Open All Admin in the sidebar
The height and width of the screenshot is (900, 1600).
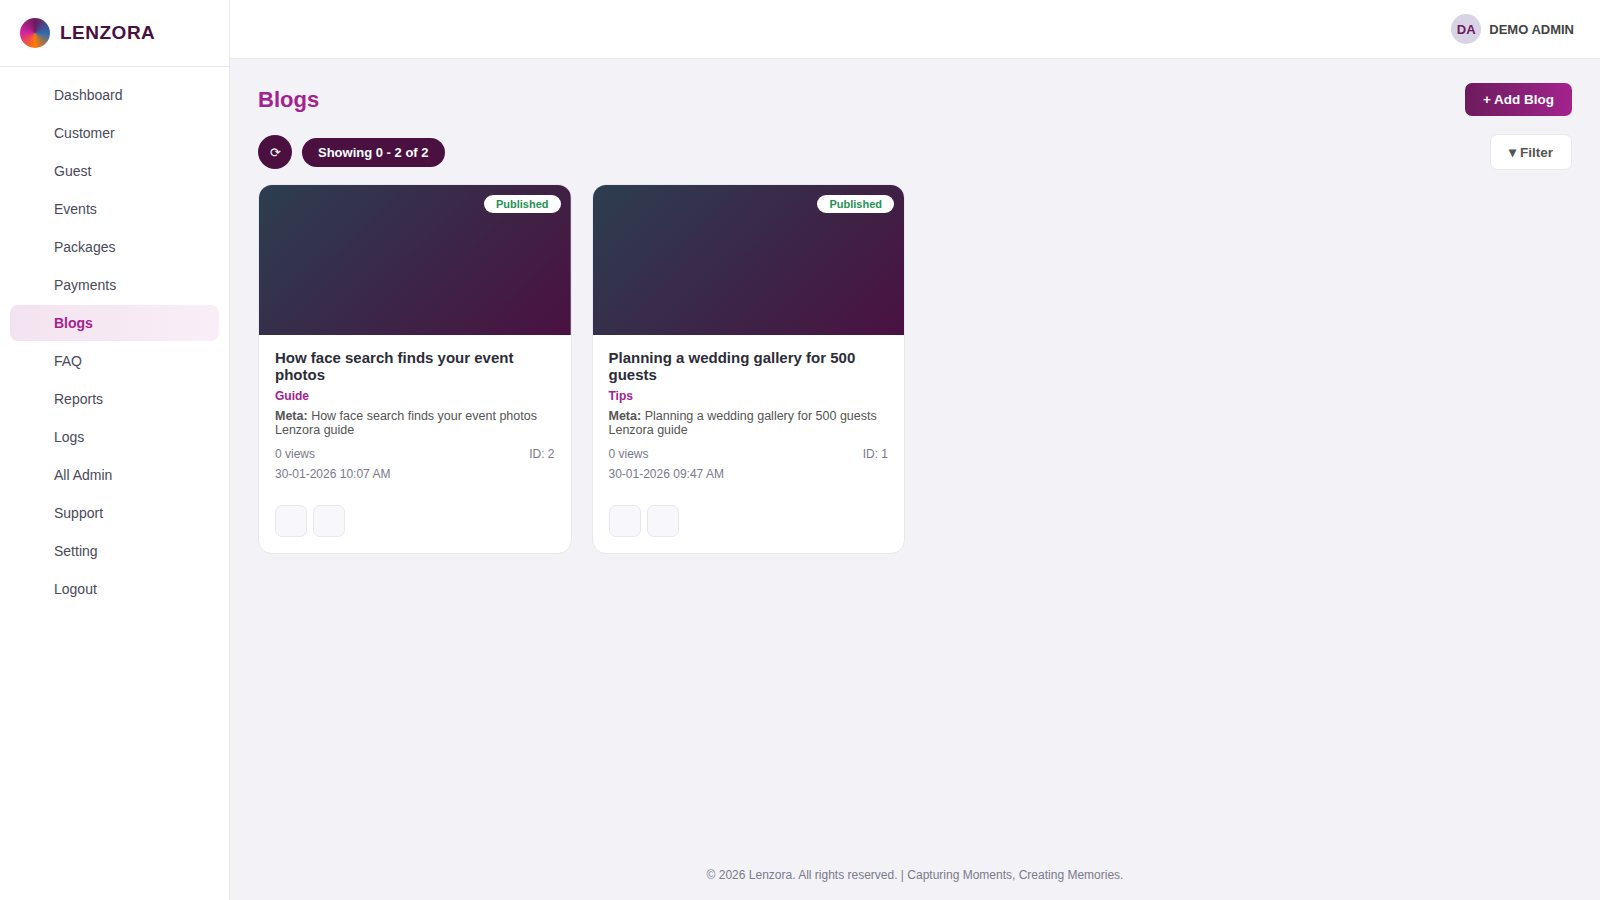coord(114,475)
